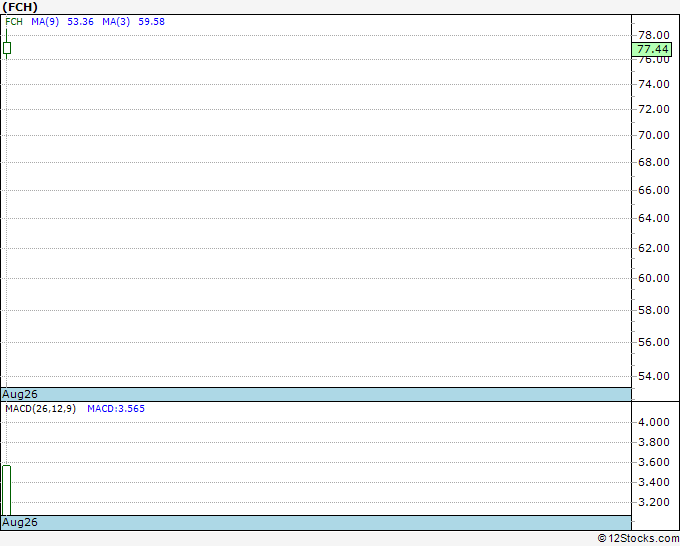Viewport: 680px width, 546px height.
Task: Click the 72.00 price axis label
Action: point(654,109)
